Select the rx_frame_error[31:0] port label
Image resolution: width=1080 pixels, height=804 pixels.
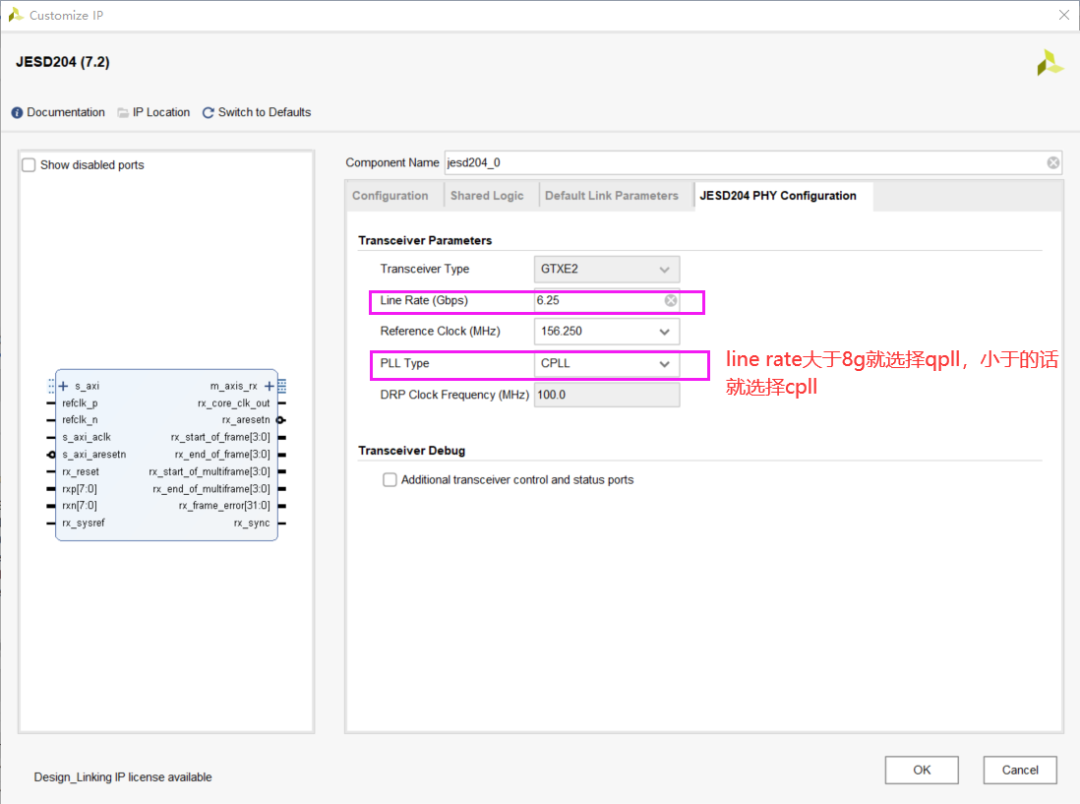(x=225, y=506)
